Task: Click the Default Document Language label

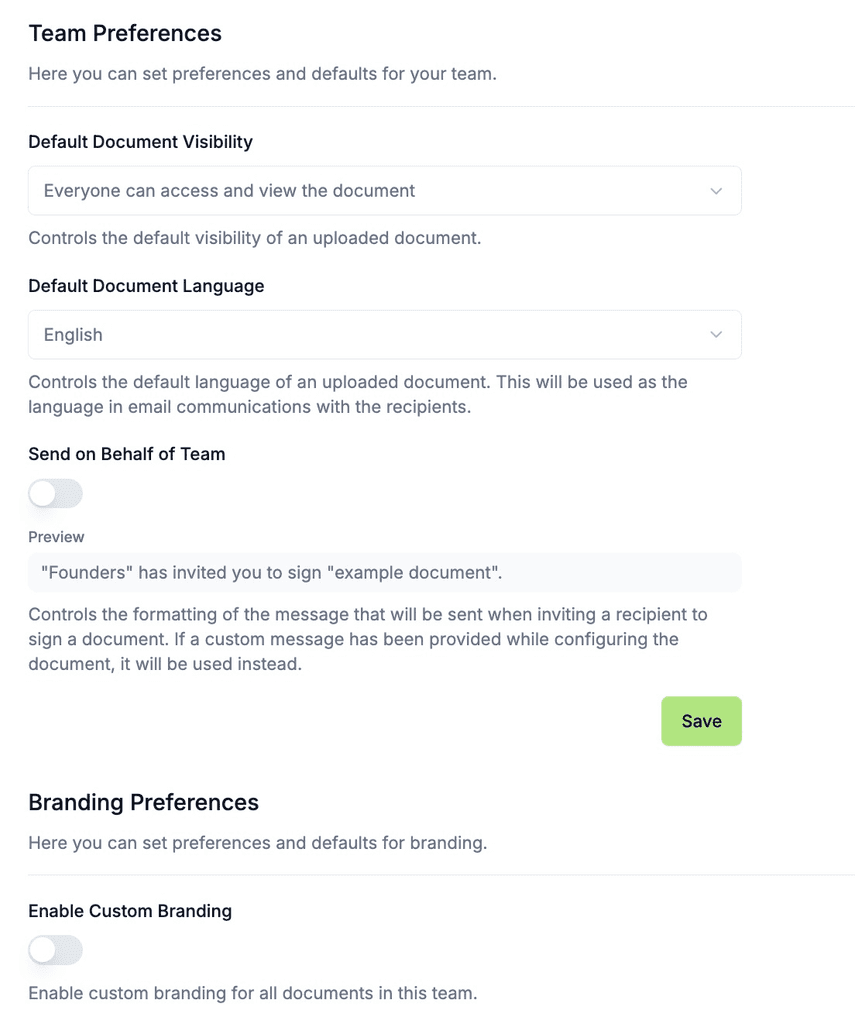Action: point(146,286)
